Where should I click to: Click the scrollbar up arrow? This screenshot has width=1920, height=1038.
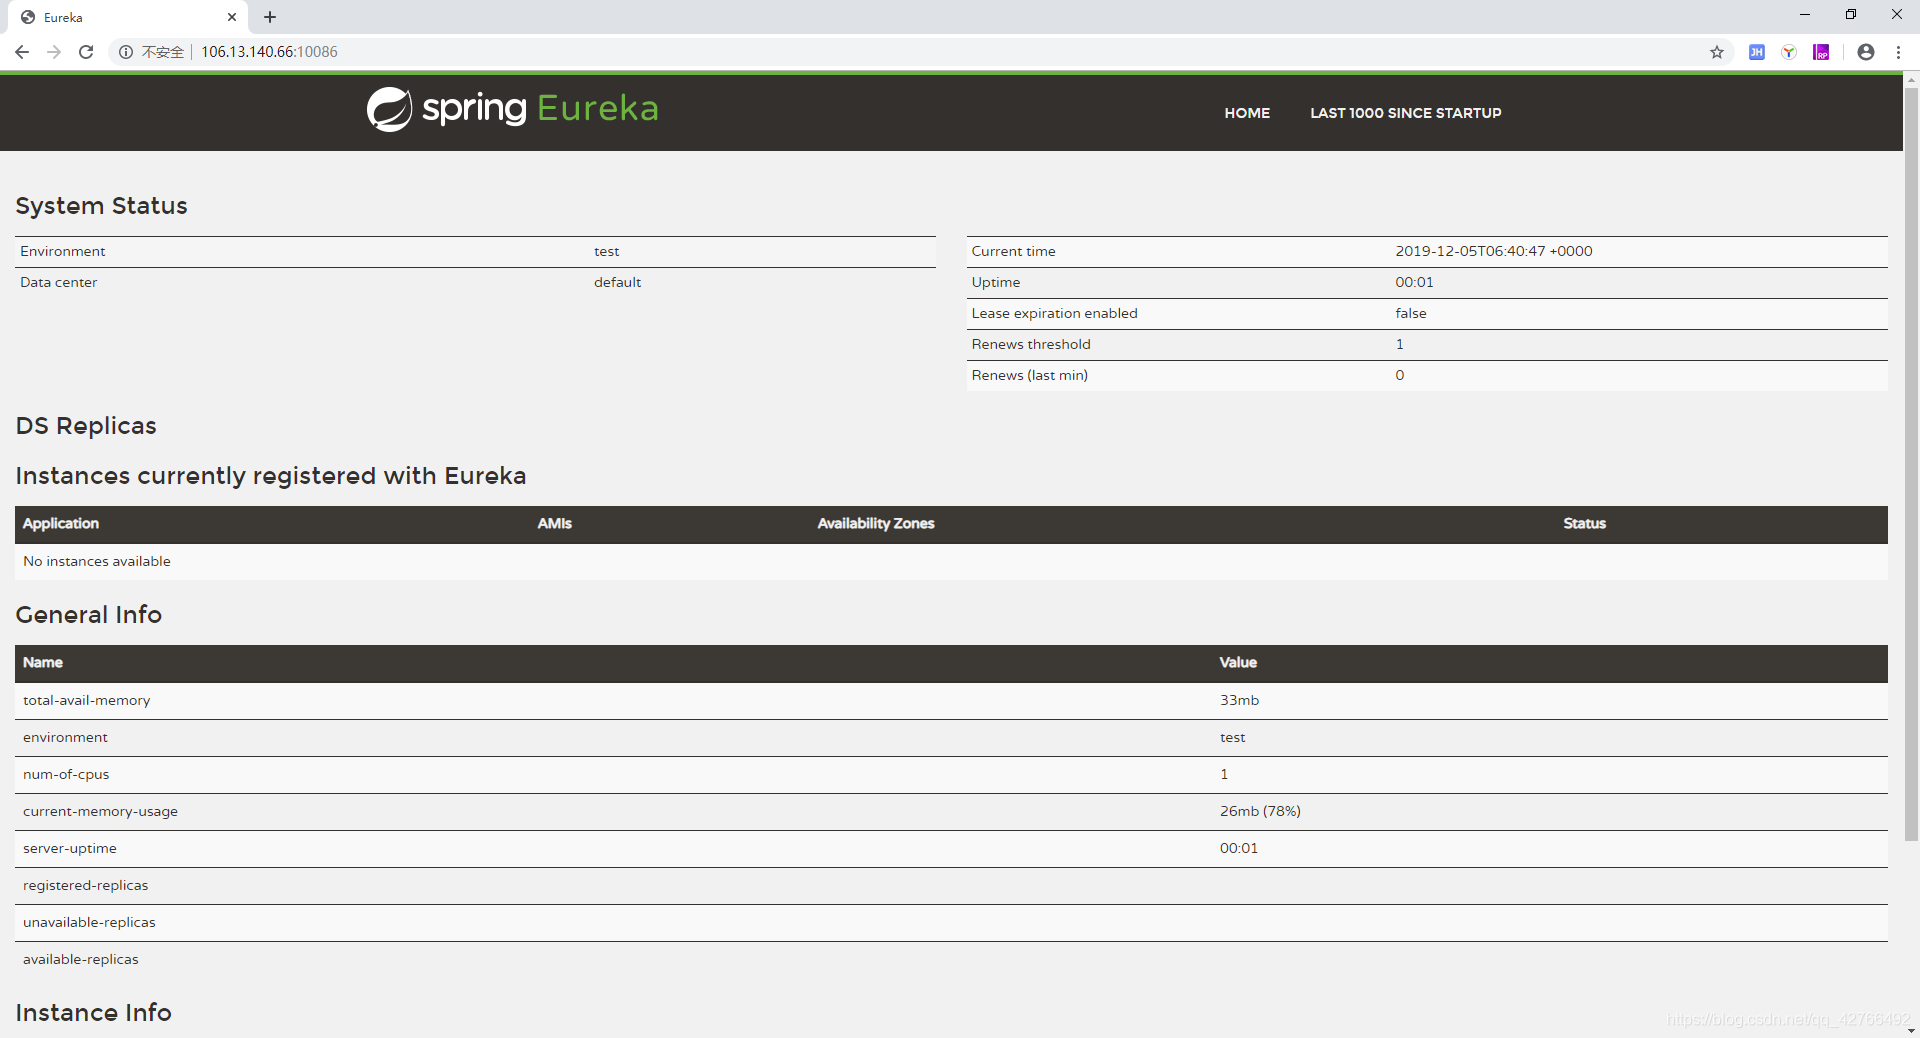[1911, 78]
